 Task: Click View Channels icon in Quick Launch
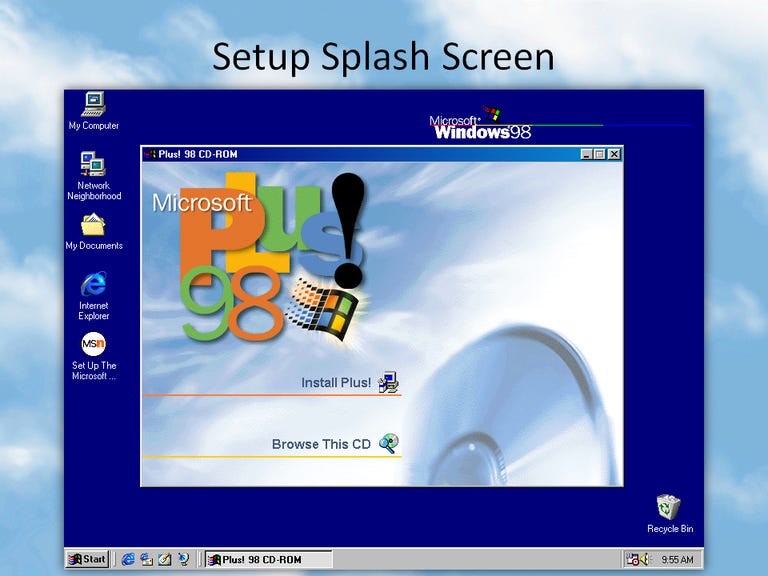pos(184,559)
